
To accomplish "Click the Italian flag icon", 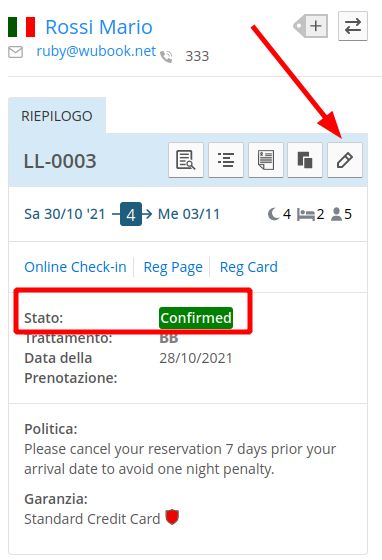I will tap(22, 27).
